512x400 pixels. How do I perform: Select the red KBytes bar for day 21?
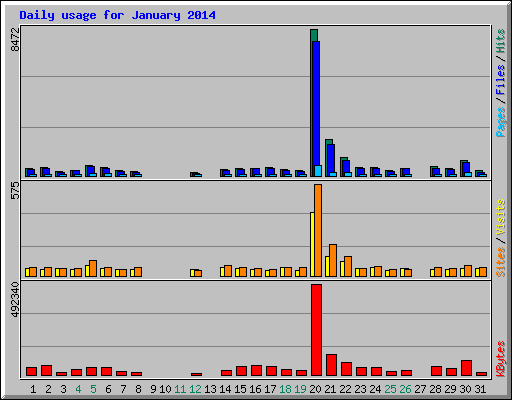(331, 365)
